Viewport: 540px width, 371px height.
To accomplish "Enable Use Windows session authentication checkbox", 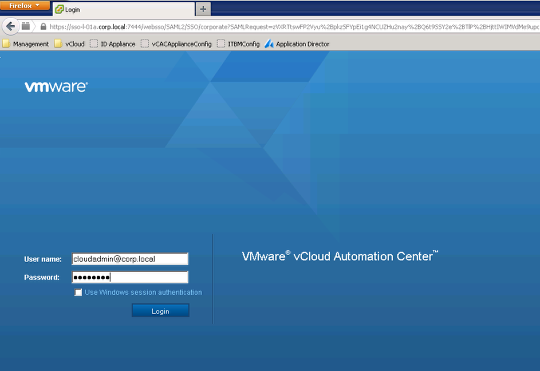I will pyautogui.click(x=78, y=292).
